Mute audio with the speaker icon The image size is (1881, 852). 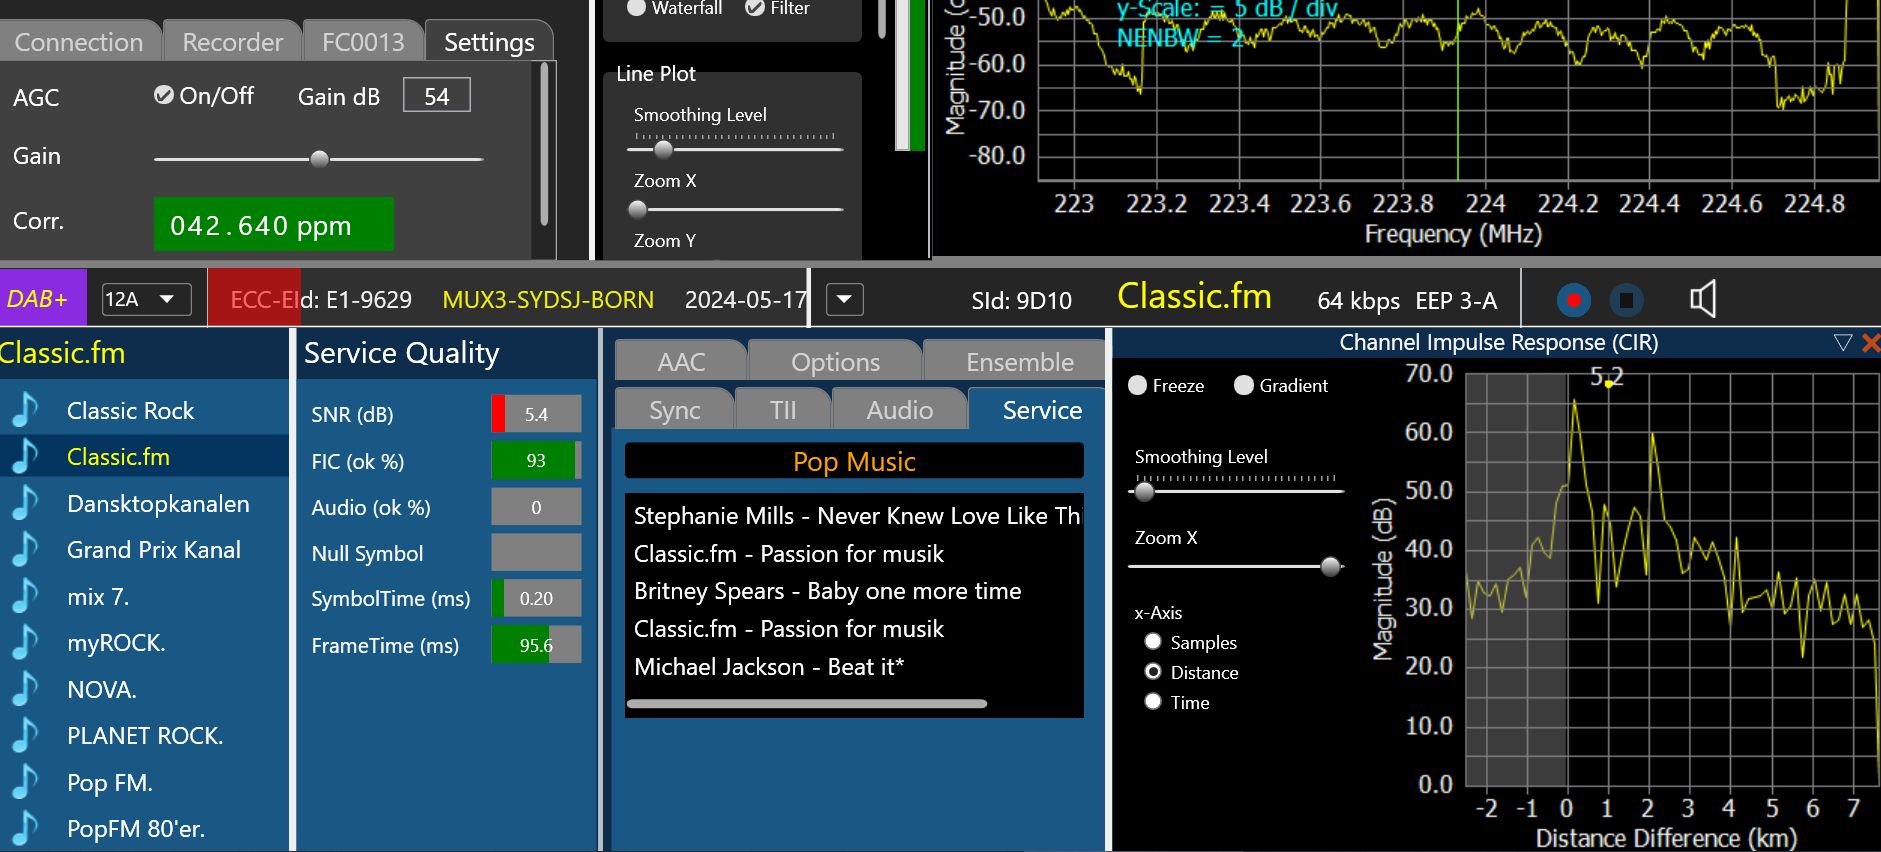pyautogui.click(x=1702, y=299)
